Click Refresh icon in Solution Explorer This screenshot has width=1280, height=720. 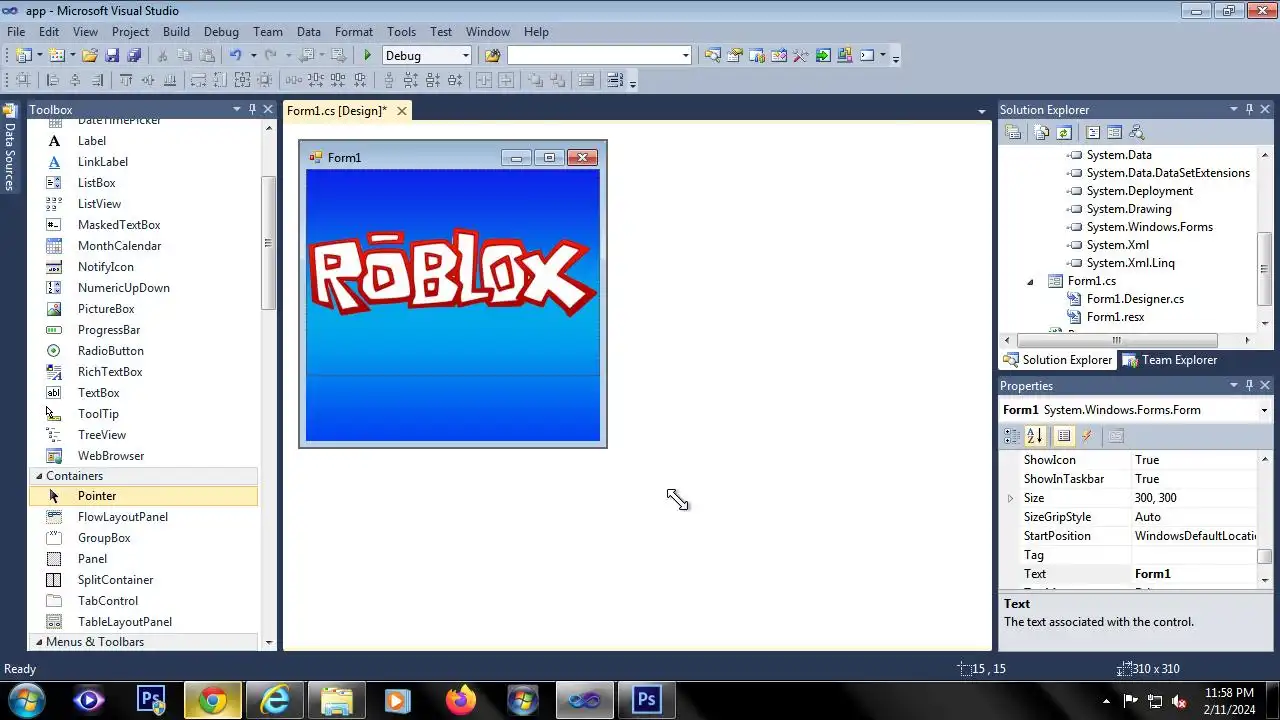1063,132
